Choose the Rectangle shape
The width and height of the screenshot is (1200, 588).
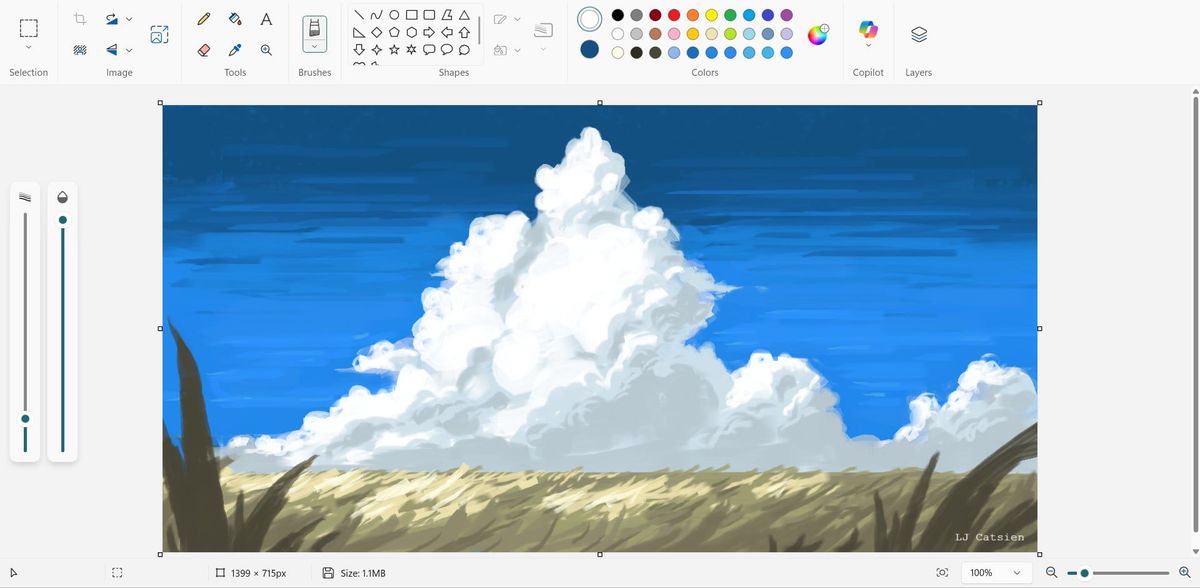pyautogui.click(x=411, y=15)
